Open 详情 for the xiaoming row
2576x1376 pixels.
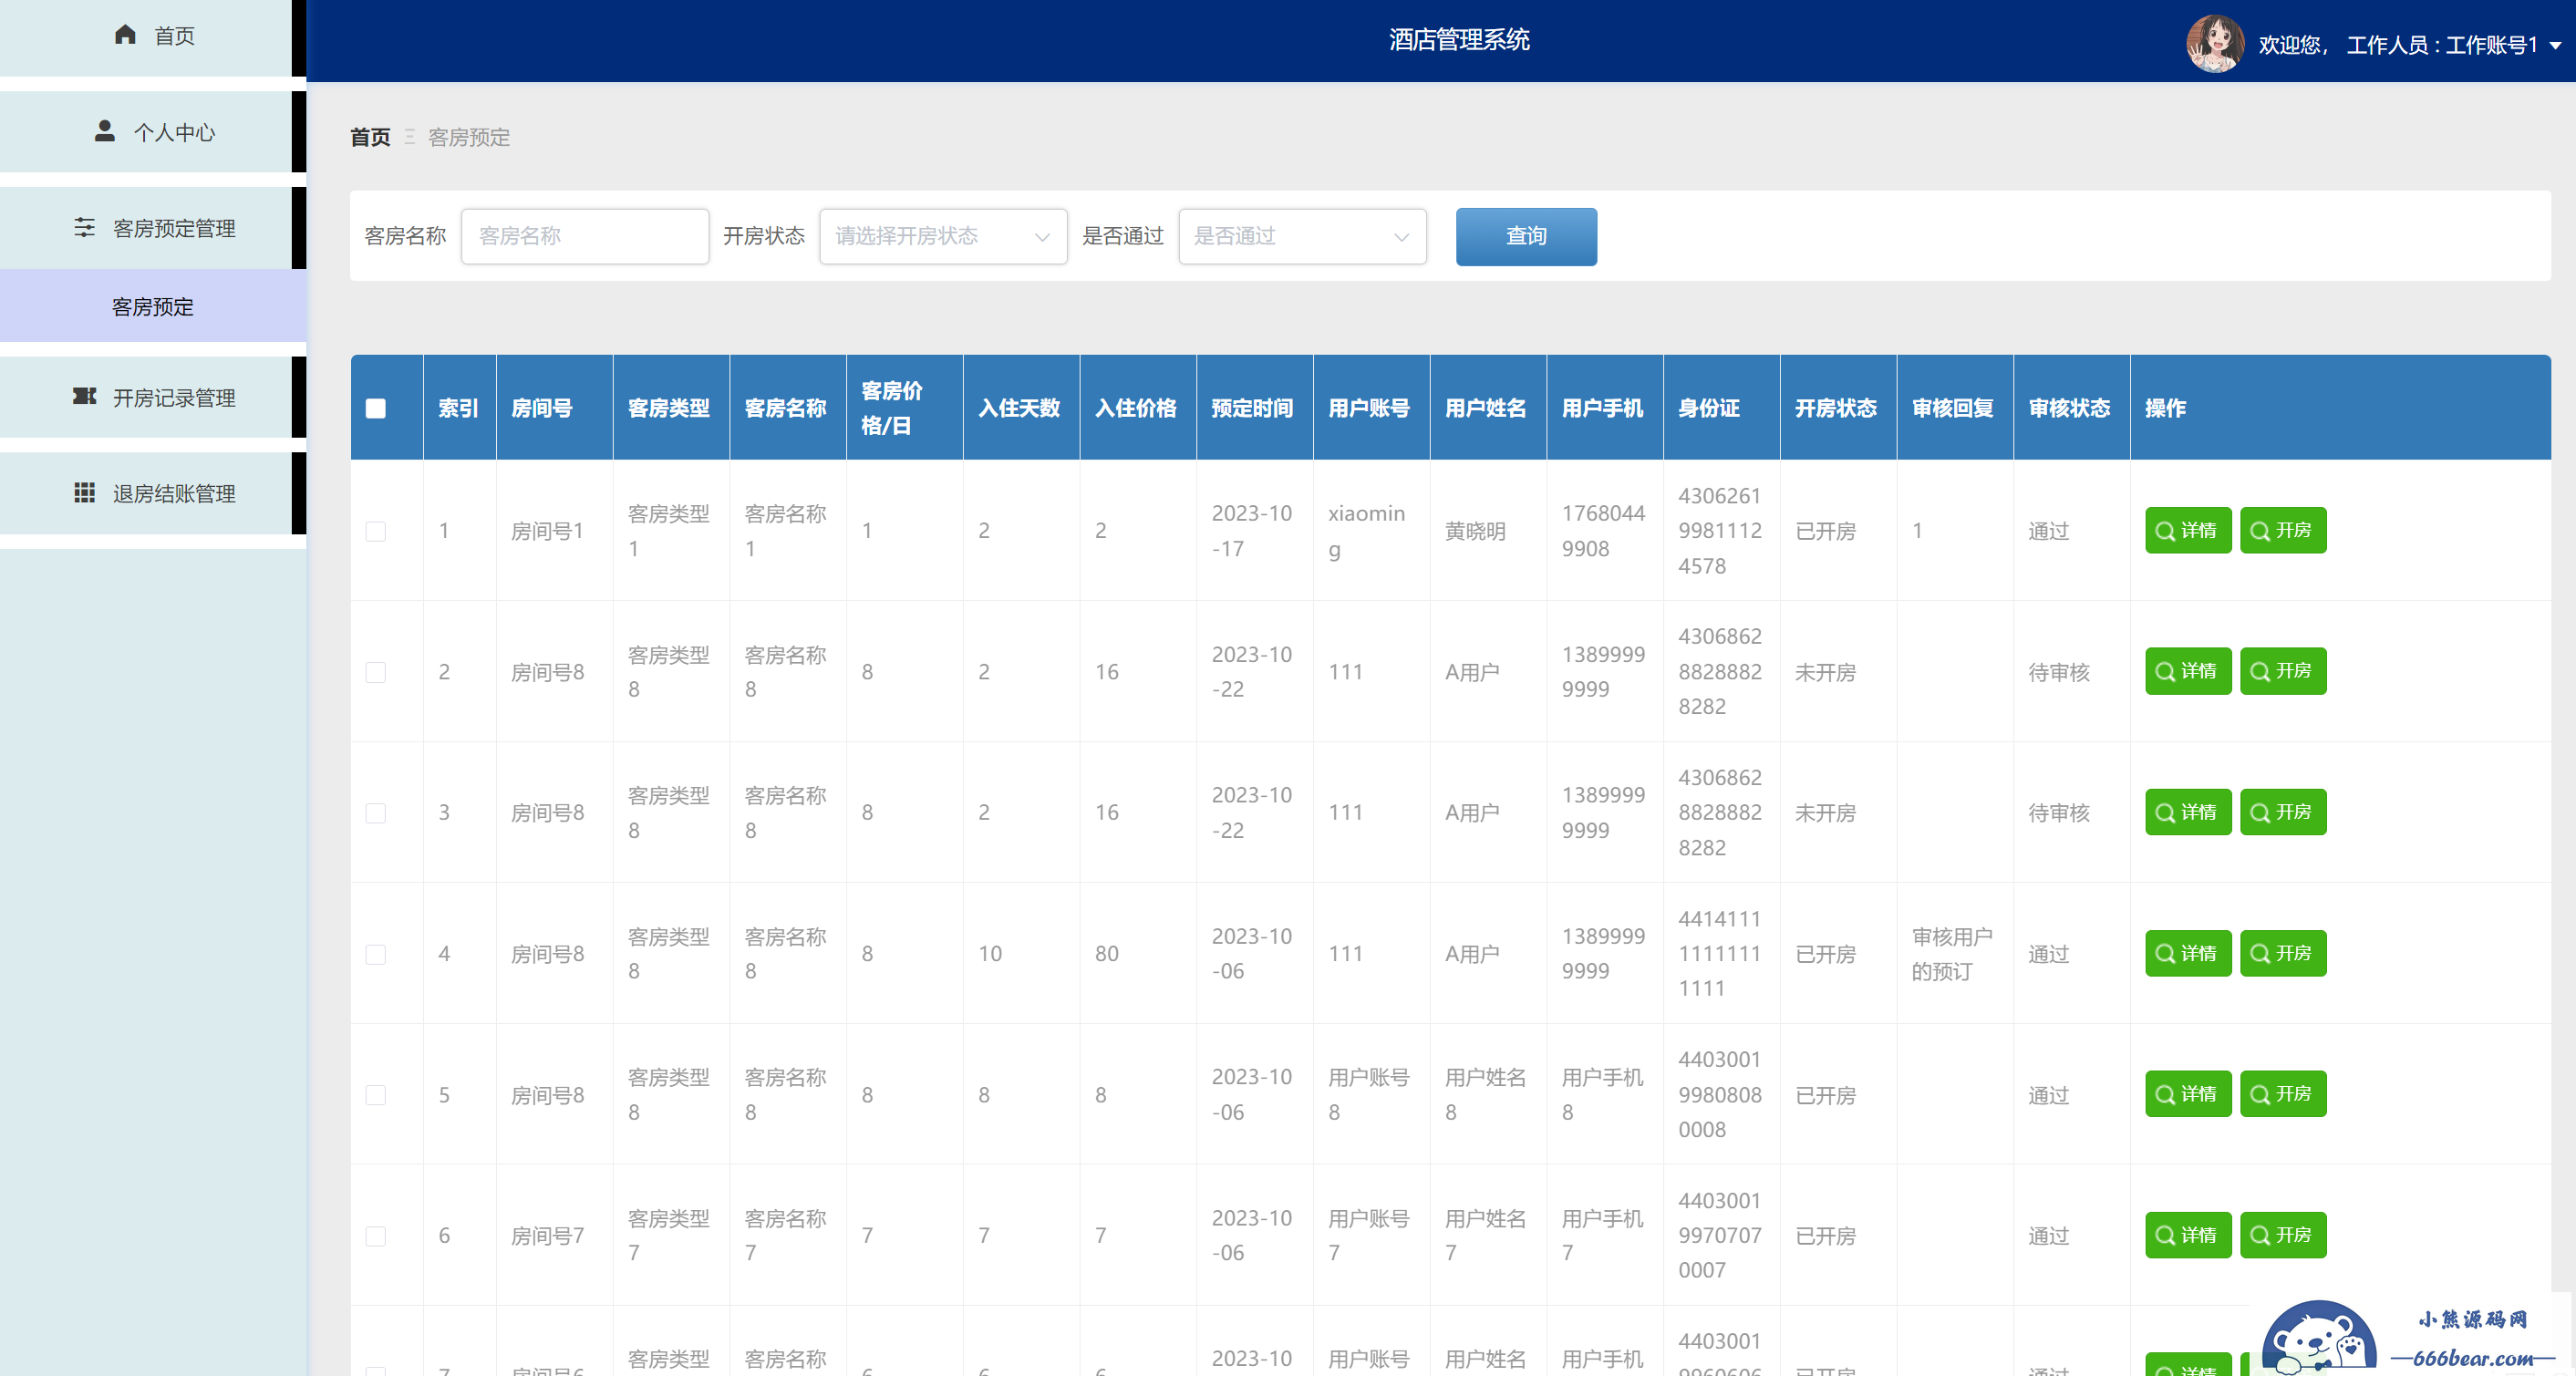pos(2188,530)
